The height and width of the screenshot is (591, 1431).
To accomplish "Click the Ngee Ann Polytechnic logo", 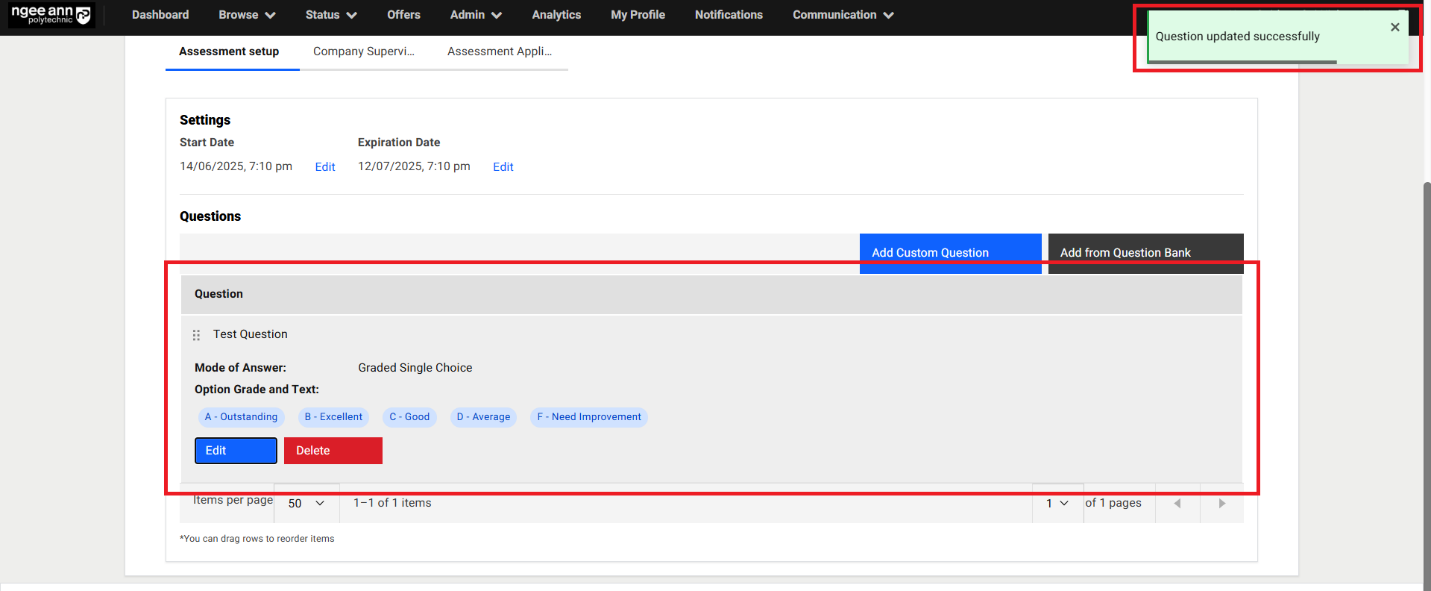I will 51,15.
